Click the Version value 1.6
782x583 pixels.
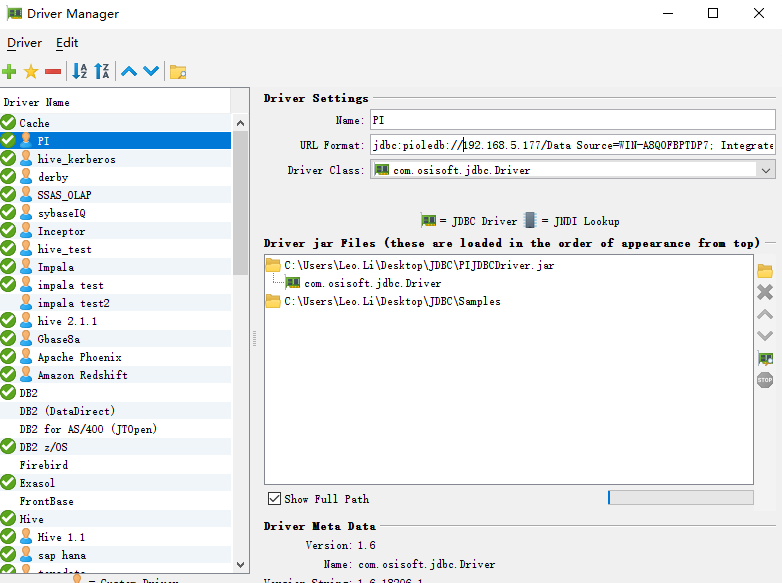point(367,545)
